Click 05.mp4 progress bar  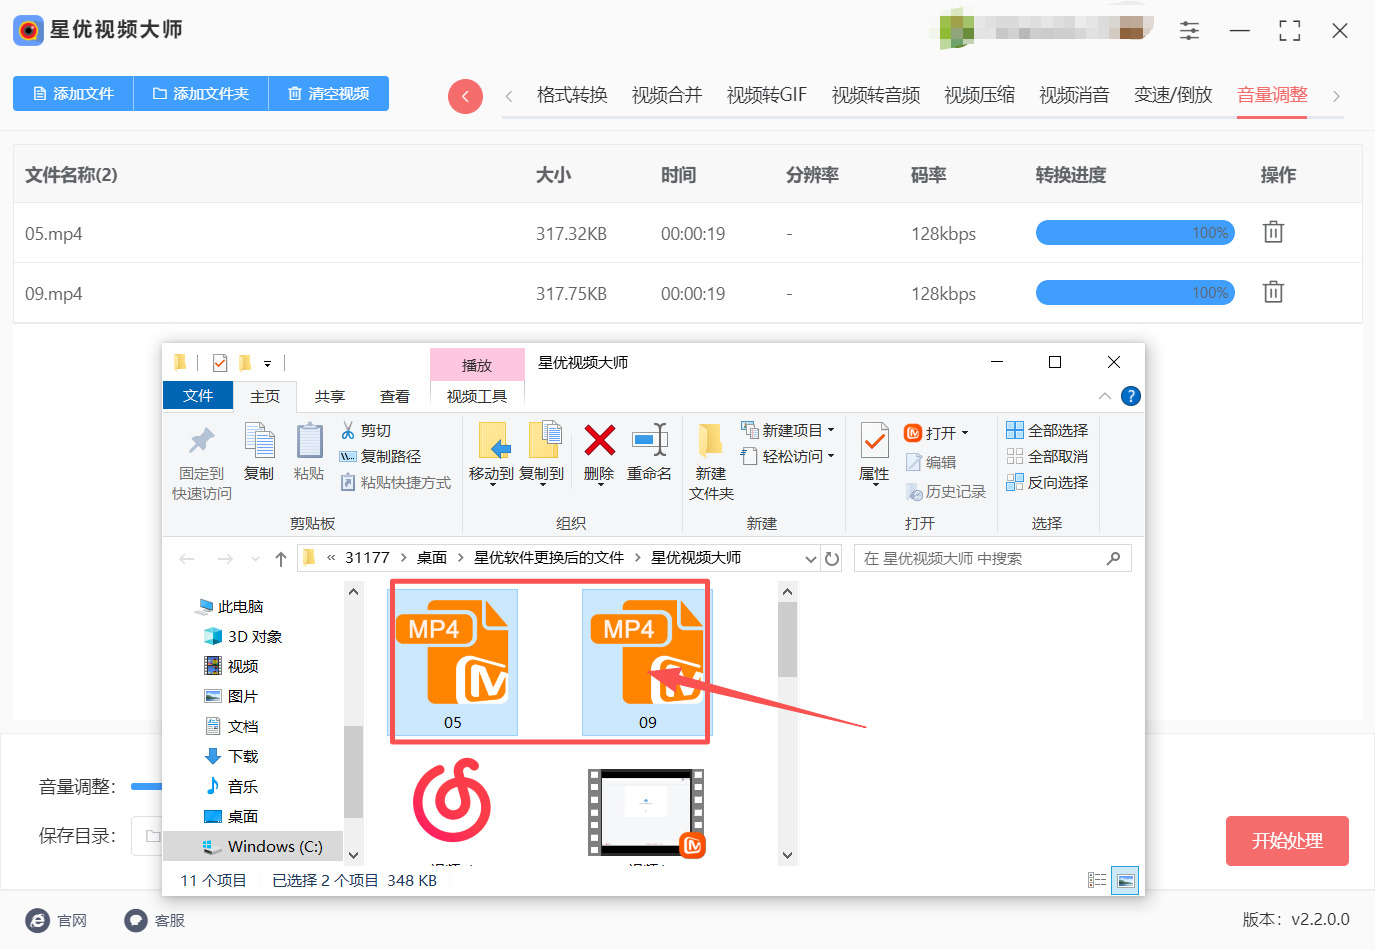(x=1135, y=233)
